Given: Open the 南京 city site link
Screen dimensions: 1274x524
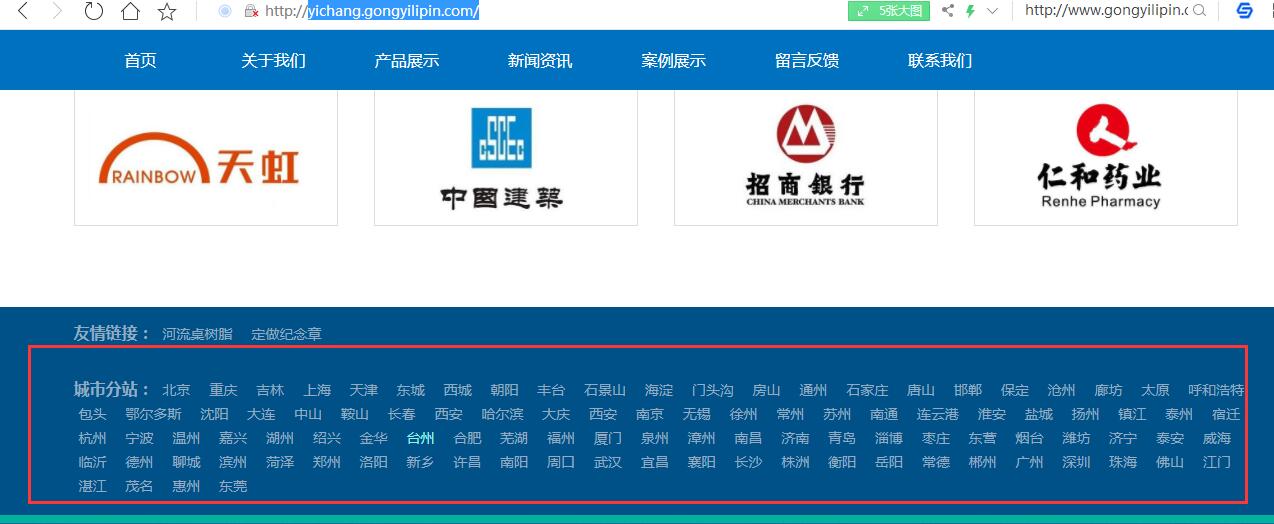Looking at the screenshot, I should pyautogui.click(x=650, y=414).
